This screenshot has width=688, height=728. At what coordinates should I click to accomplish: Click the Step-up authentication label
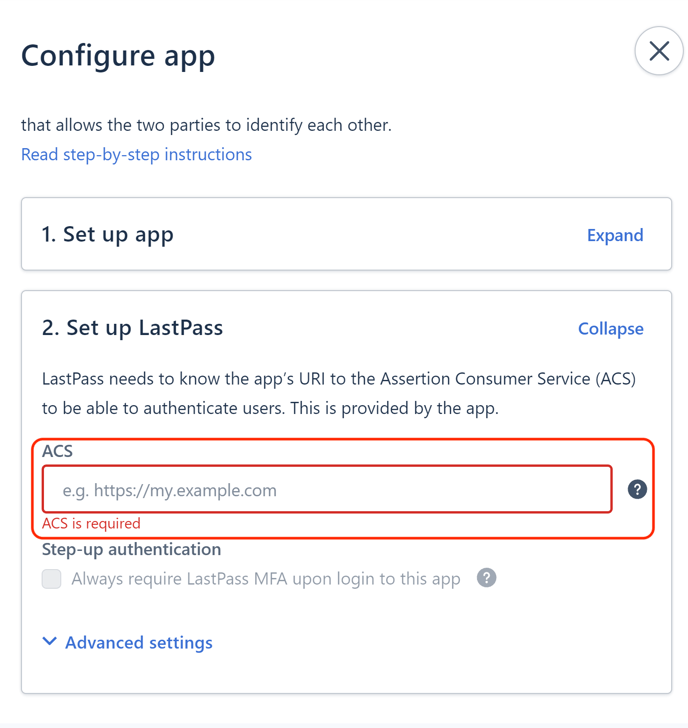[131, 549]
